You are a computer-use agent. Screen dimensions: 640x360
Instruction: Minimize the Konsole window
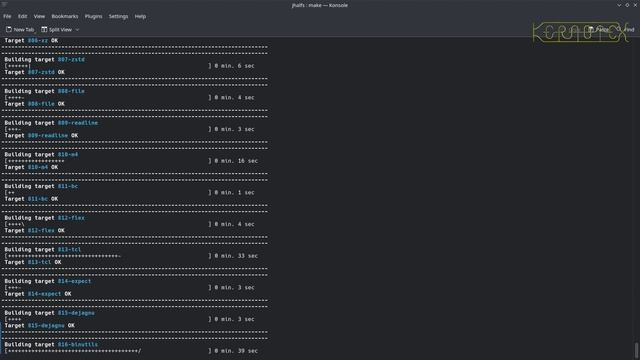coord(619,5)
